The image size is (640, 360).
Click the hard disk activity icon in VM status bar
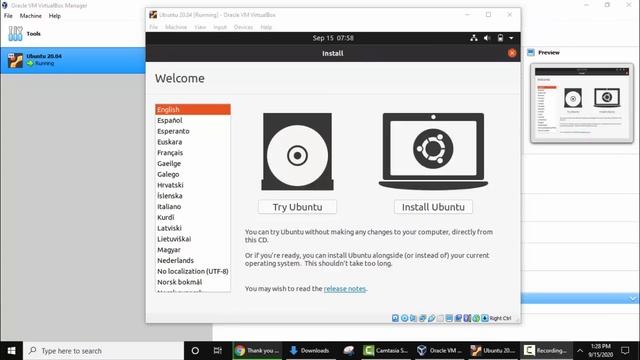395,318
